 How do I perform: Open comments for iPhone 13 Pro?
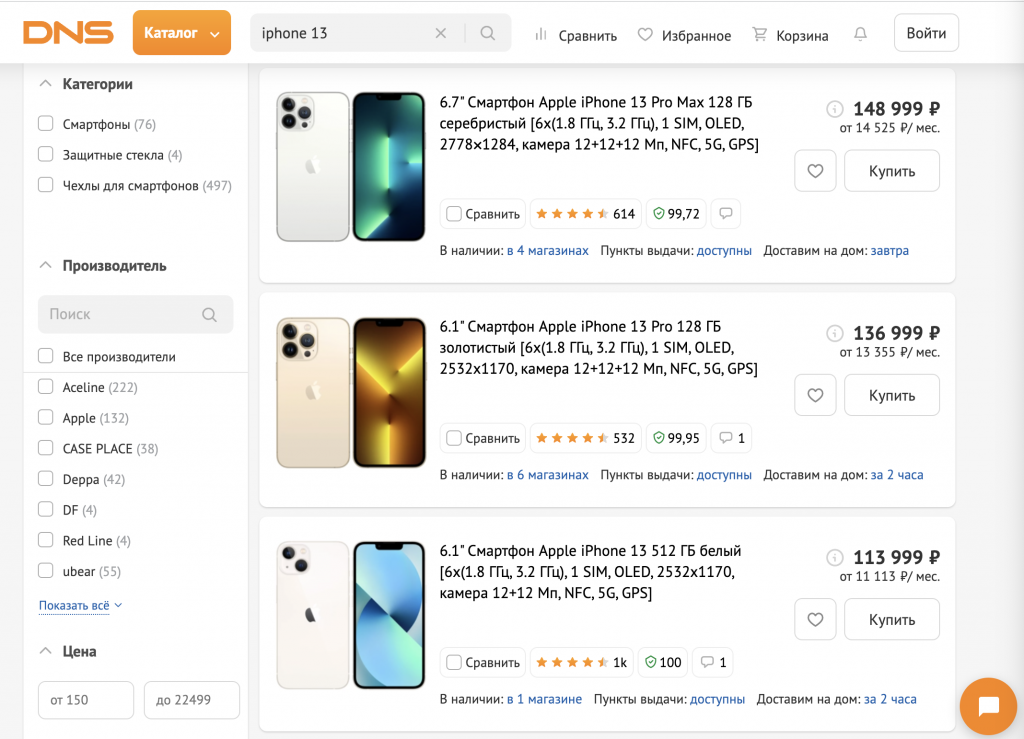[731, 438]
